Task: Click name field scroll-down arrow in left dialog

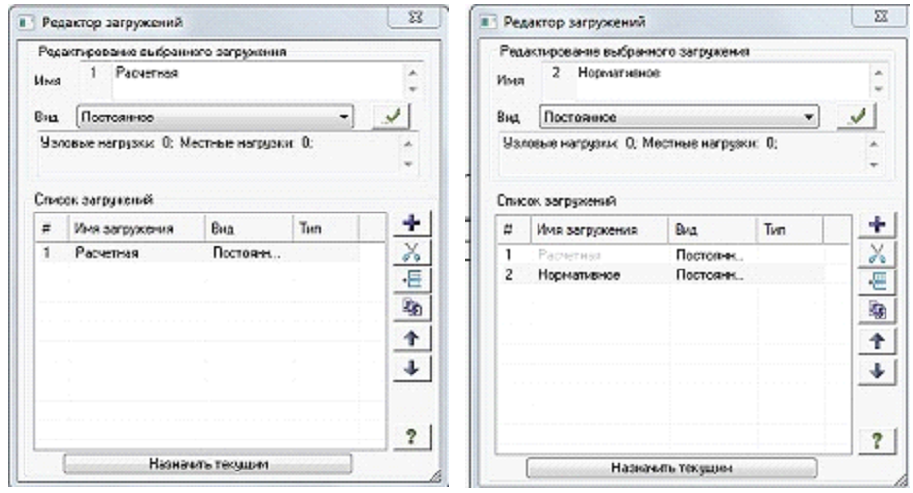Action: coord(413,90)
